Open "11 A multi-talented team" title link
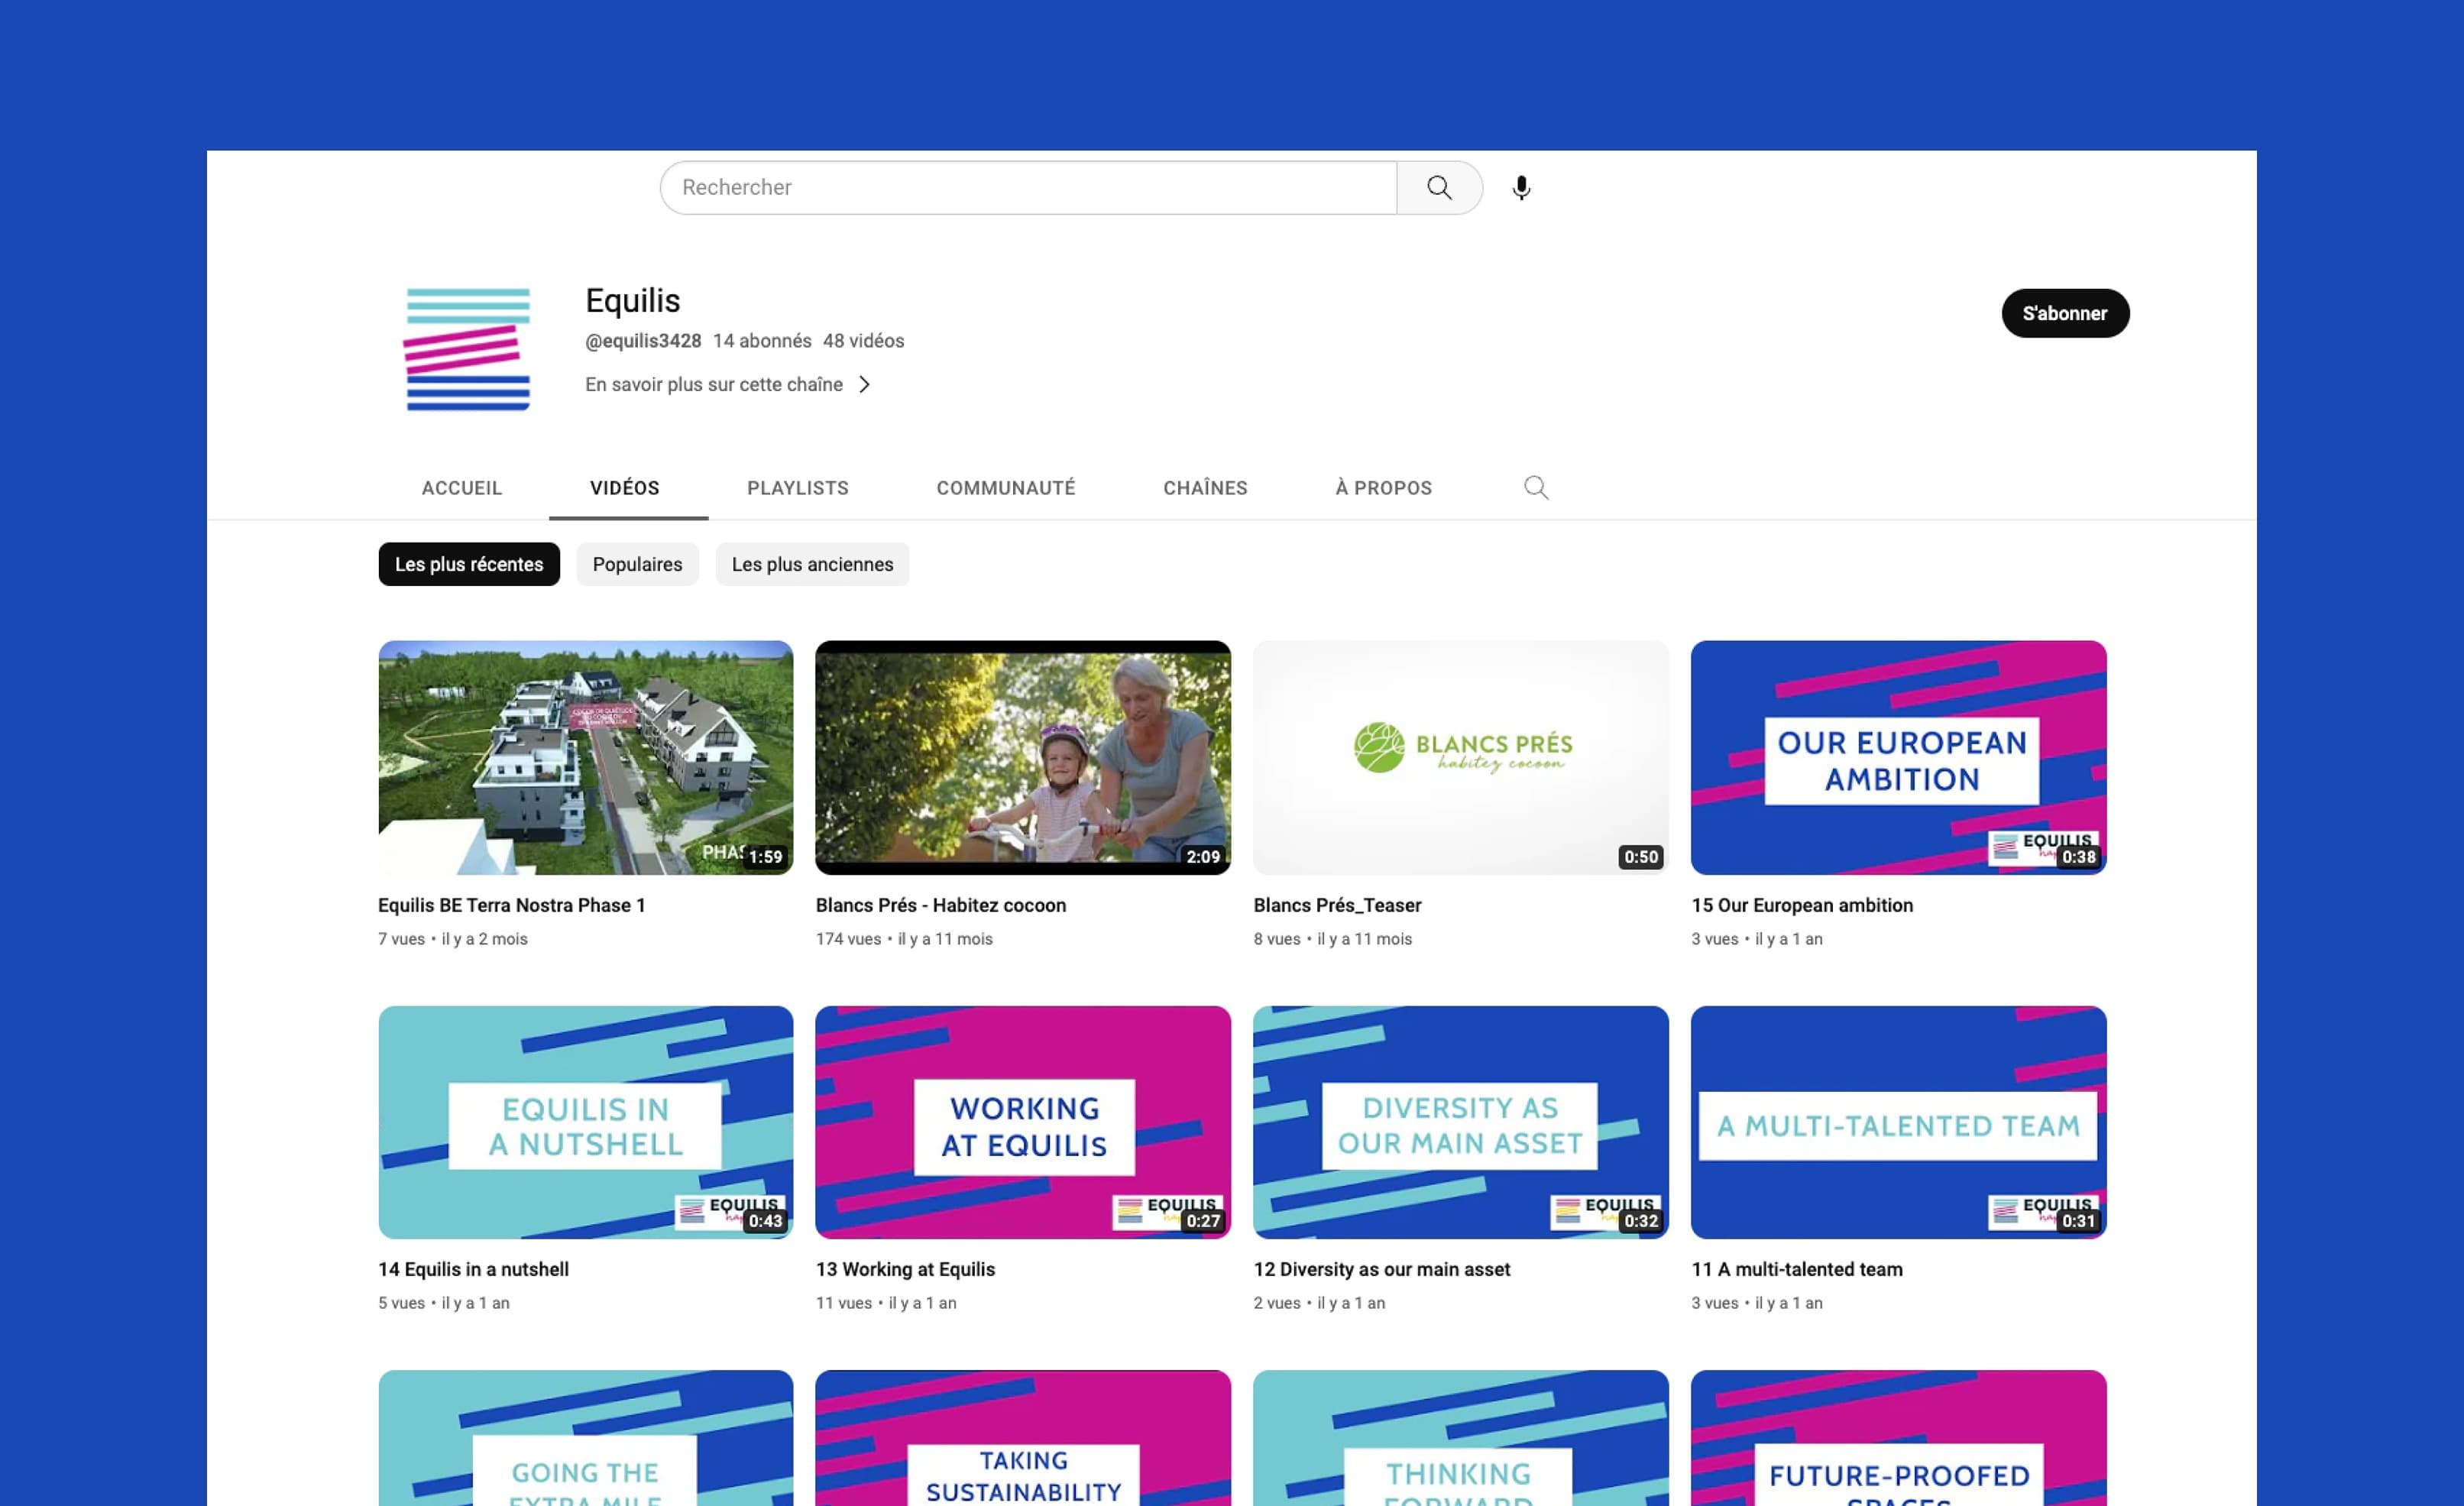 [1797, 1269]
